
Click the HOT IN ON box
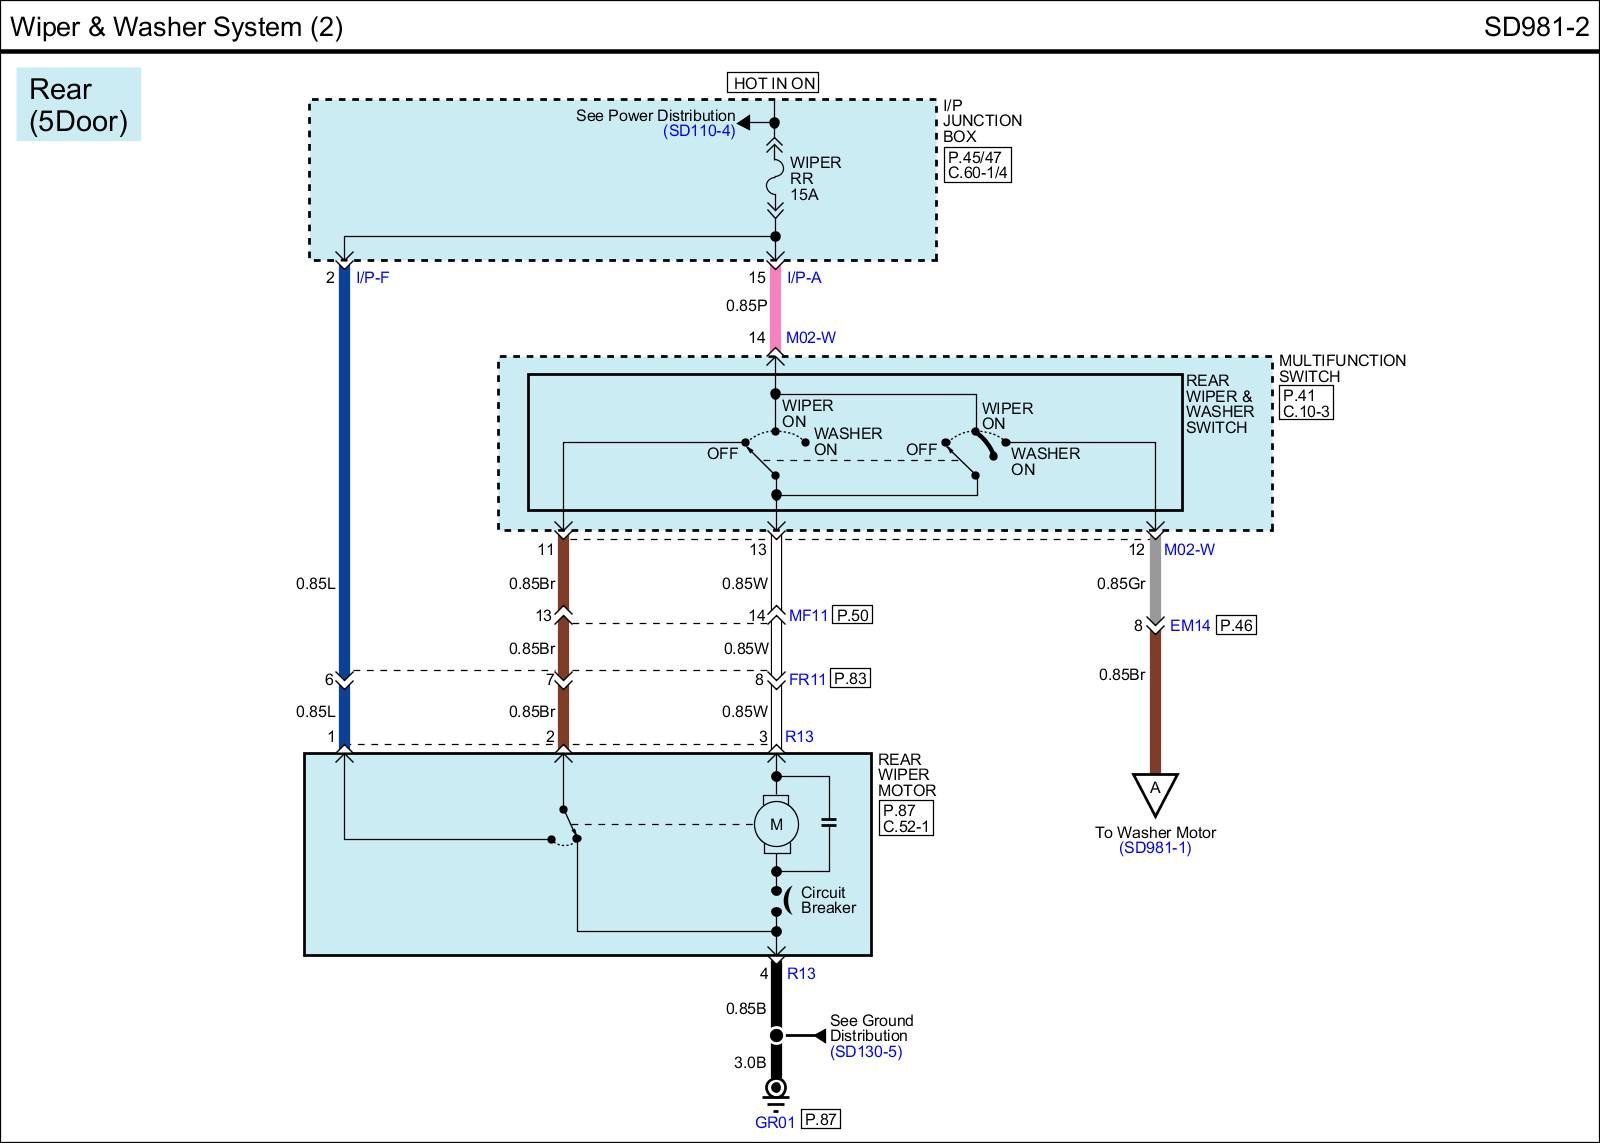click(773, 83)
